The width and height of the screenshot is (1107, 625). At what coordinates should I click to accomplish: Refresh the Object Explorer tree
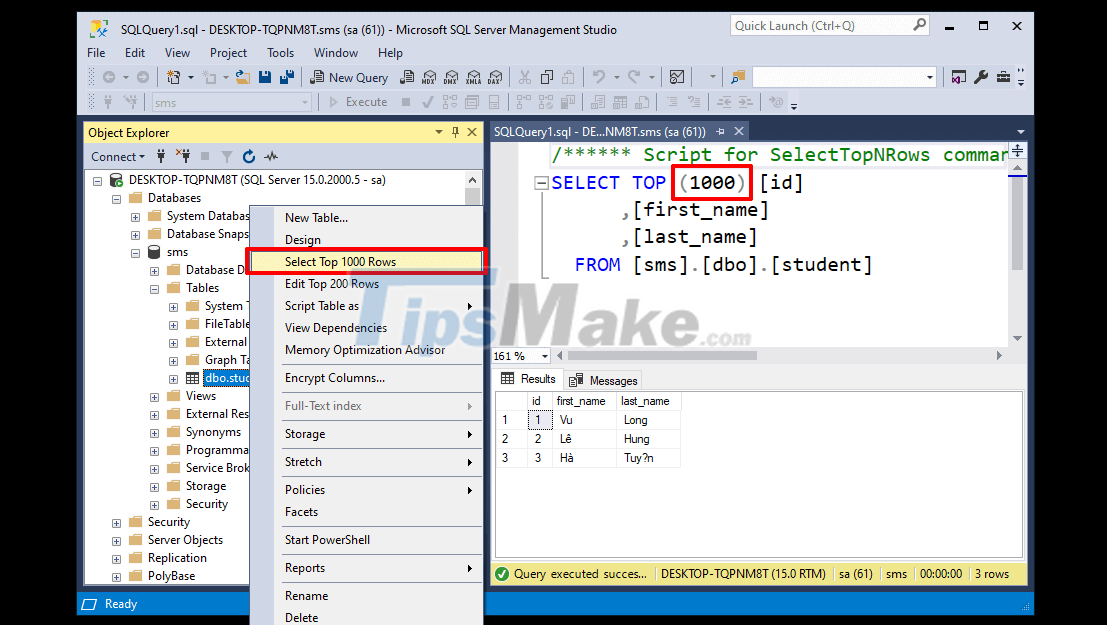click(x=248, y=156)
